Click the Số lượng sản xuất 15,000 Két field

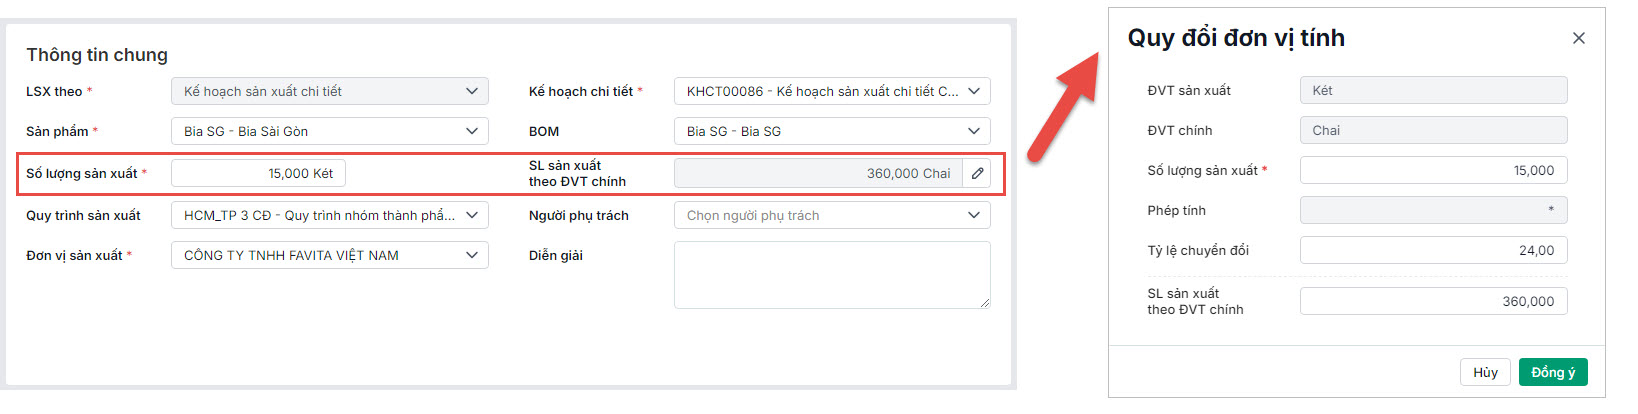pos(258,173)
